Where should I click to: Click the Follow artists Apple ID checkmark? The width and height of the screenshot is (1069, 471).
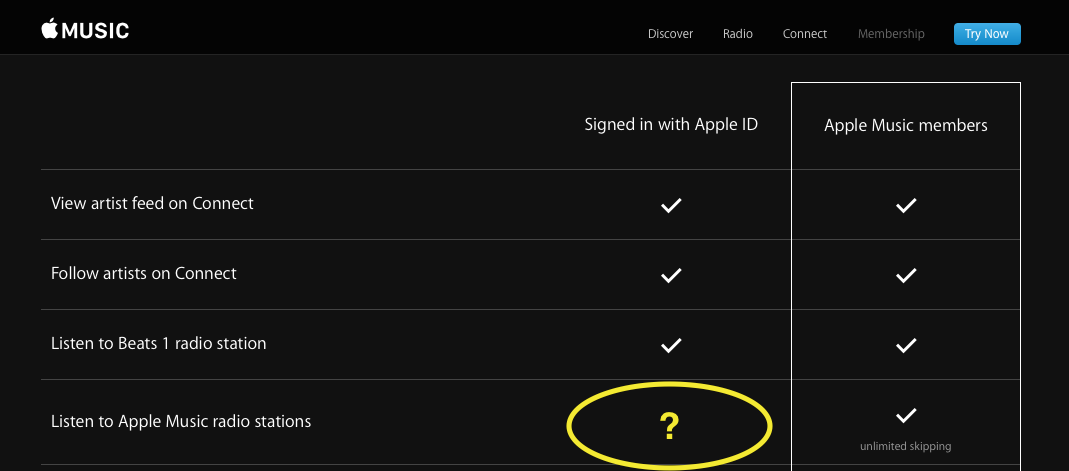pyautogui.click(x=671, y=275)
